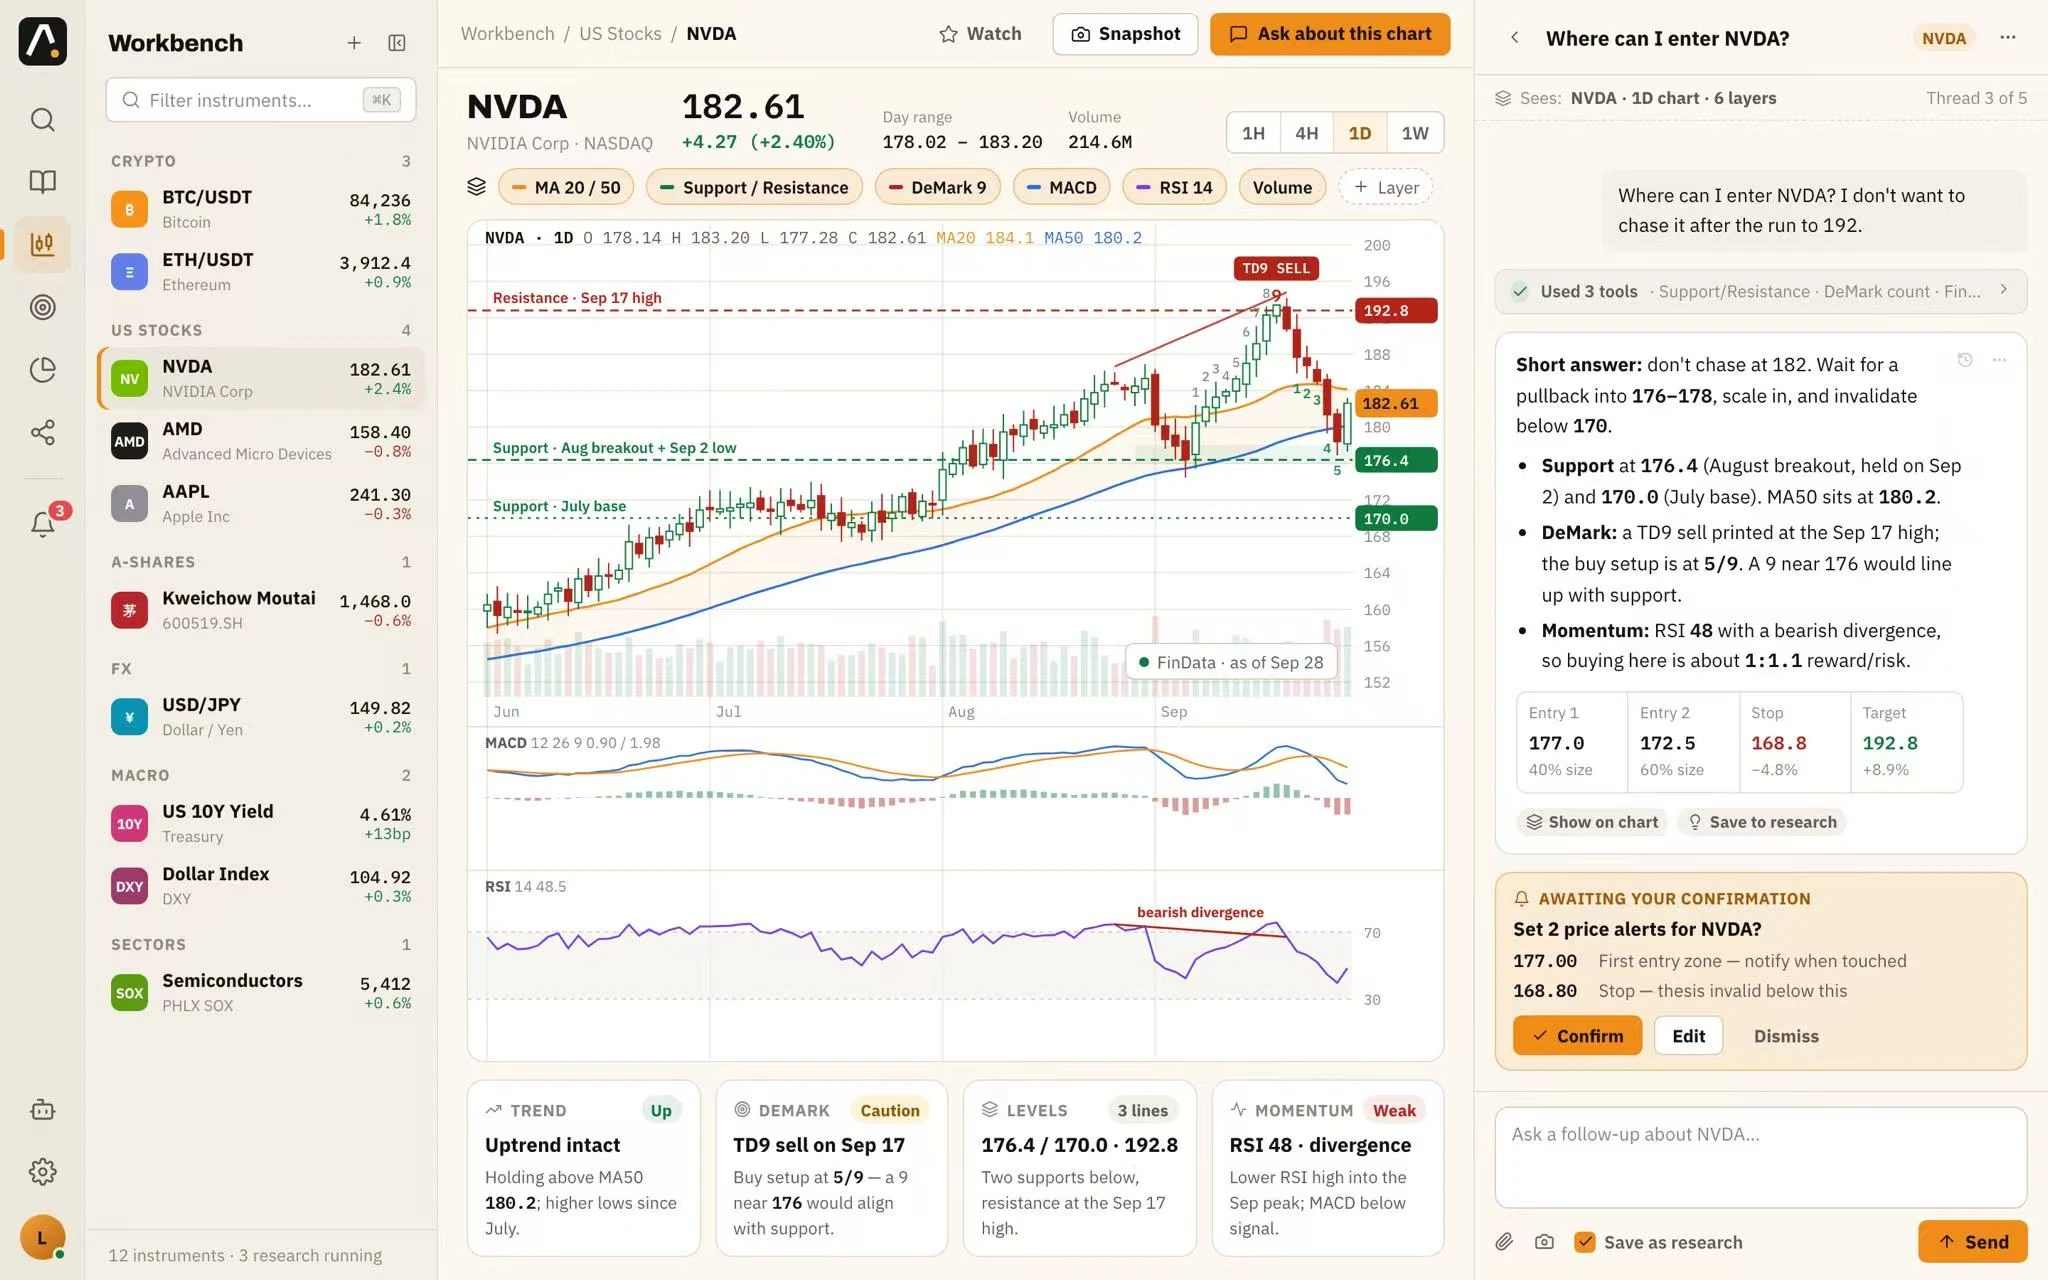This screenshot has height=1280, width=2048.
Task: Dismiss the price alert confirmation
Action: (1786, 1036)
